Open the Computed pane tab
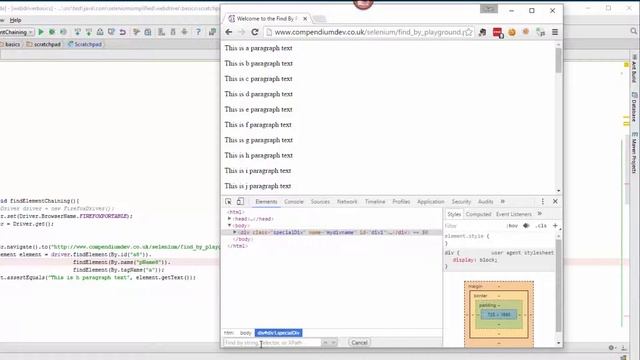The image size is (640, 360). point(478,214)
